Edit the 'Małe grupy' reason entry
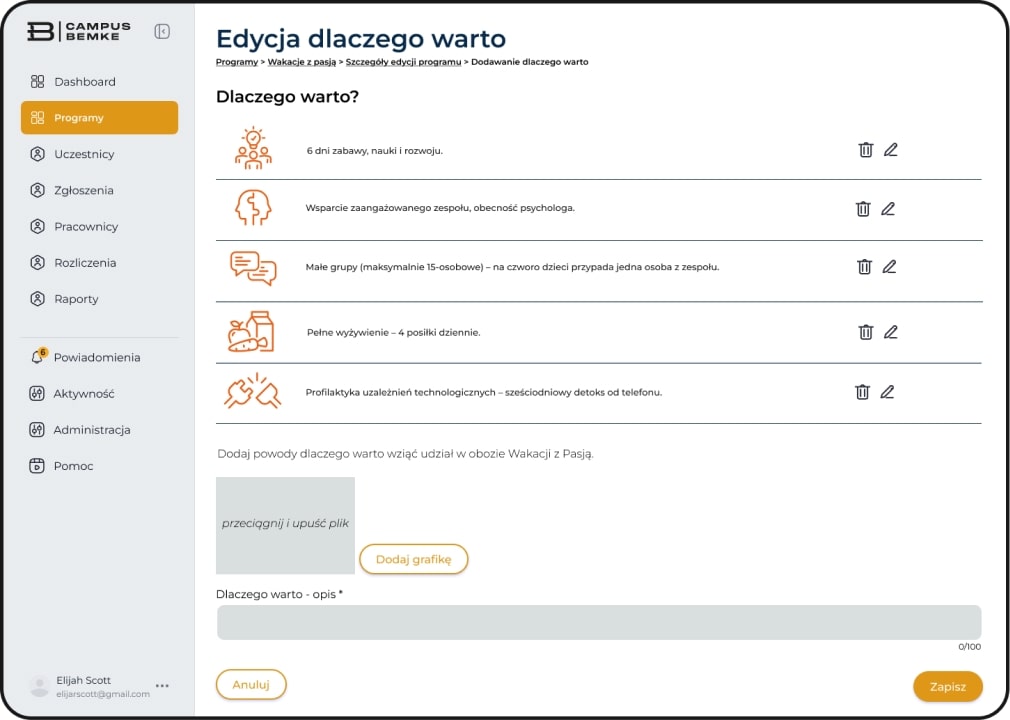Image resolution: width=1010 pixels, height=720 pixels. pos(889,267)
